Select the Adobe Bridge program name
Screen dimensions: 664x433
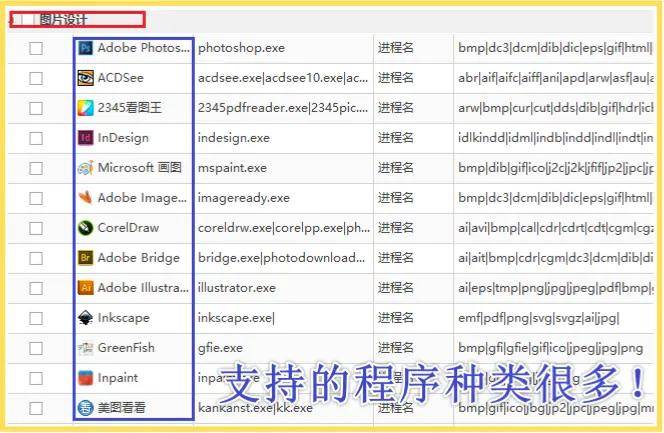coord(139,258)
